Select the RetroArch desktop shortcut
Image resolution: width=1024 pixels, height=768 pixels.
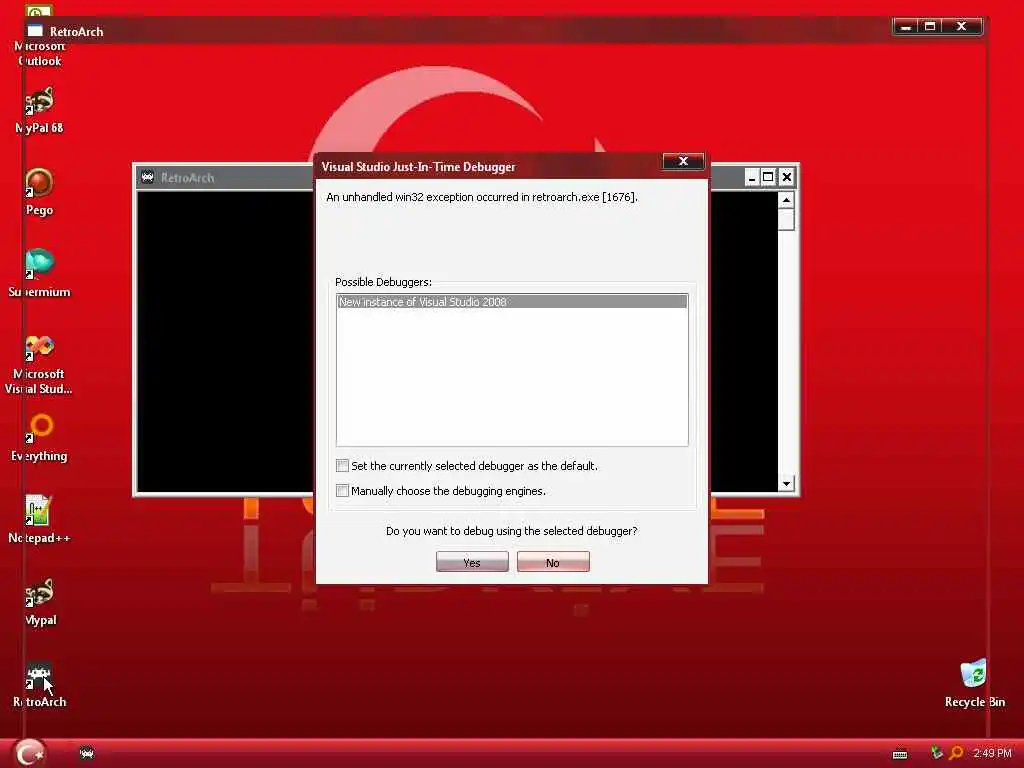coord(39,684)
